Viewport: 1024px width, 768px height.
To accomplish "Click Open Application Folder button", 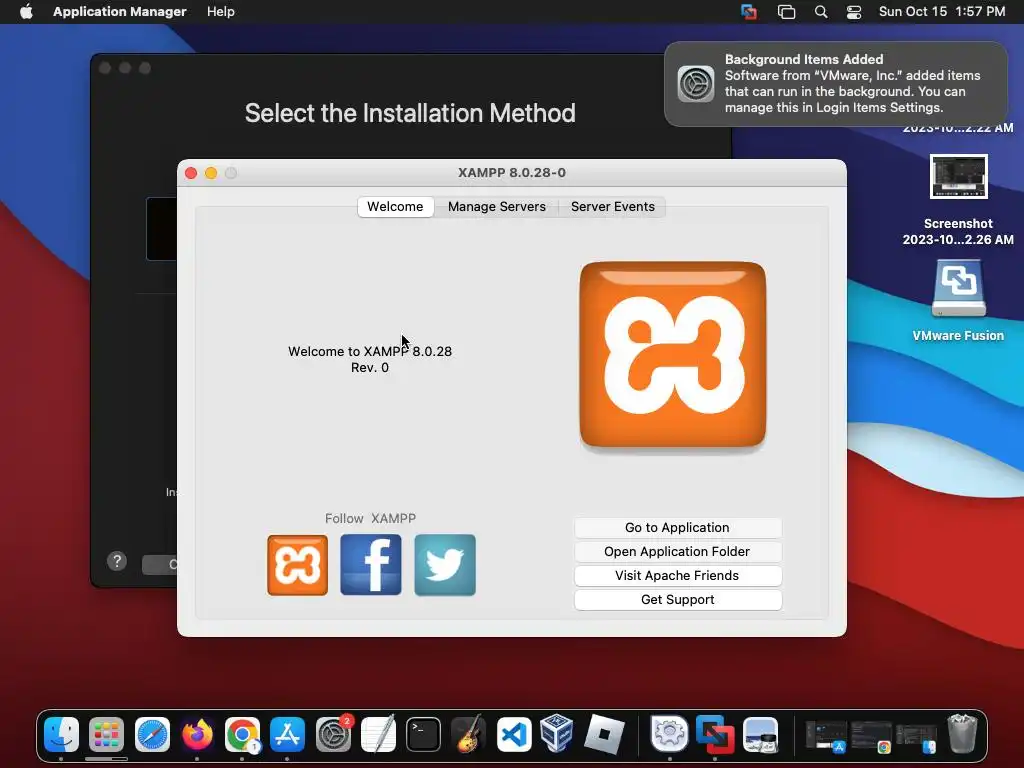I will point(677,552).
